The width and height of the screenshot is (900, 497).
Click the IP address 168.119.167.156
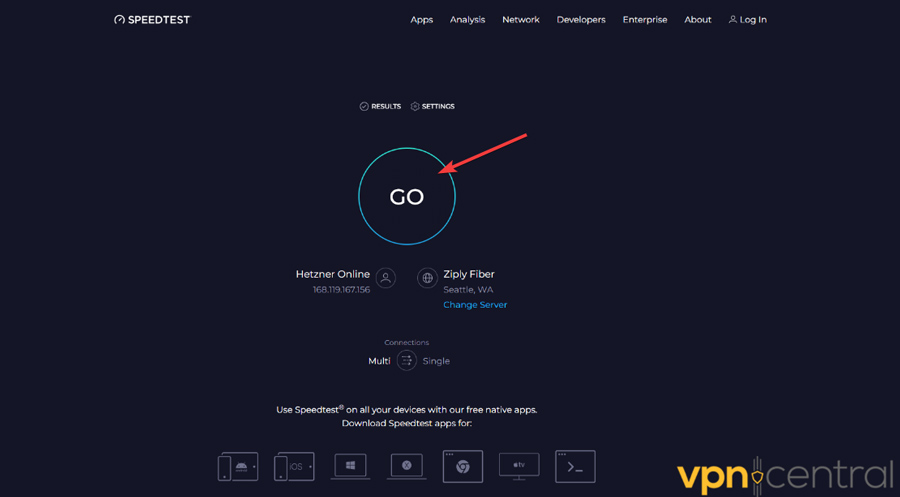tap(341, 290)
